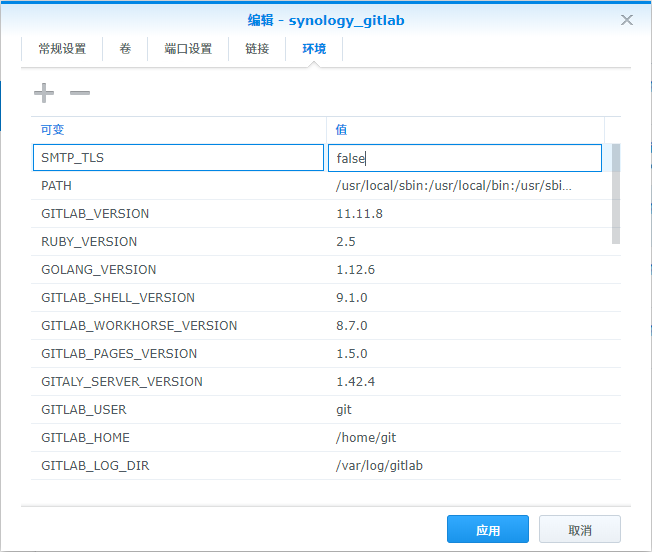Select the GITLAB_WORKHORSE_VERSION variable
Image resolution: width=652 pixels, height=552 pixels.
[139, 325]
